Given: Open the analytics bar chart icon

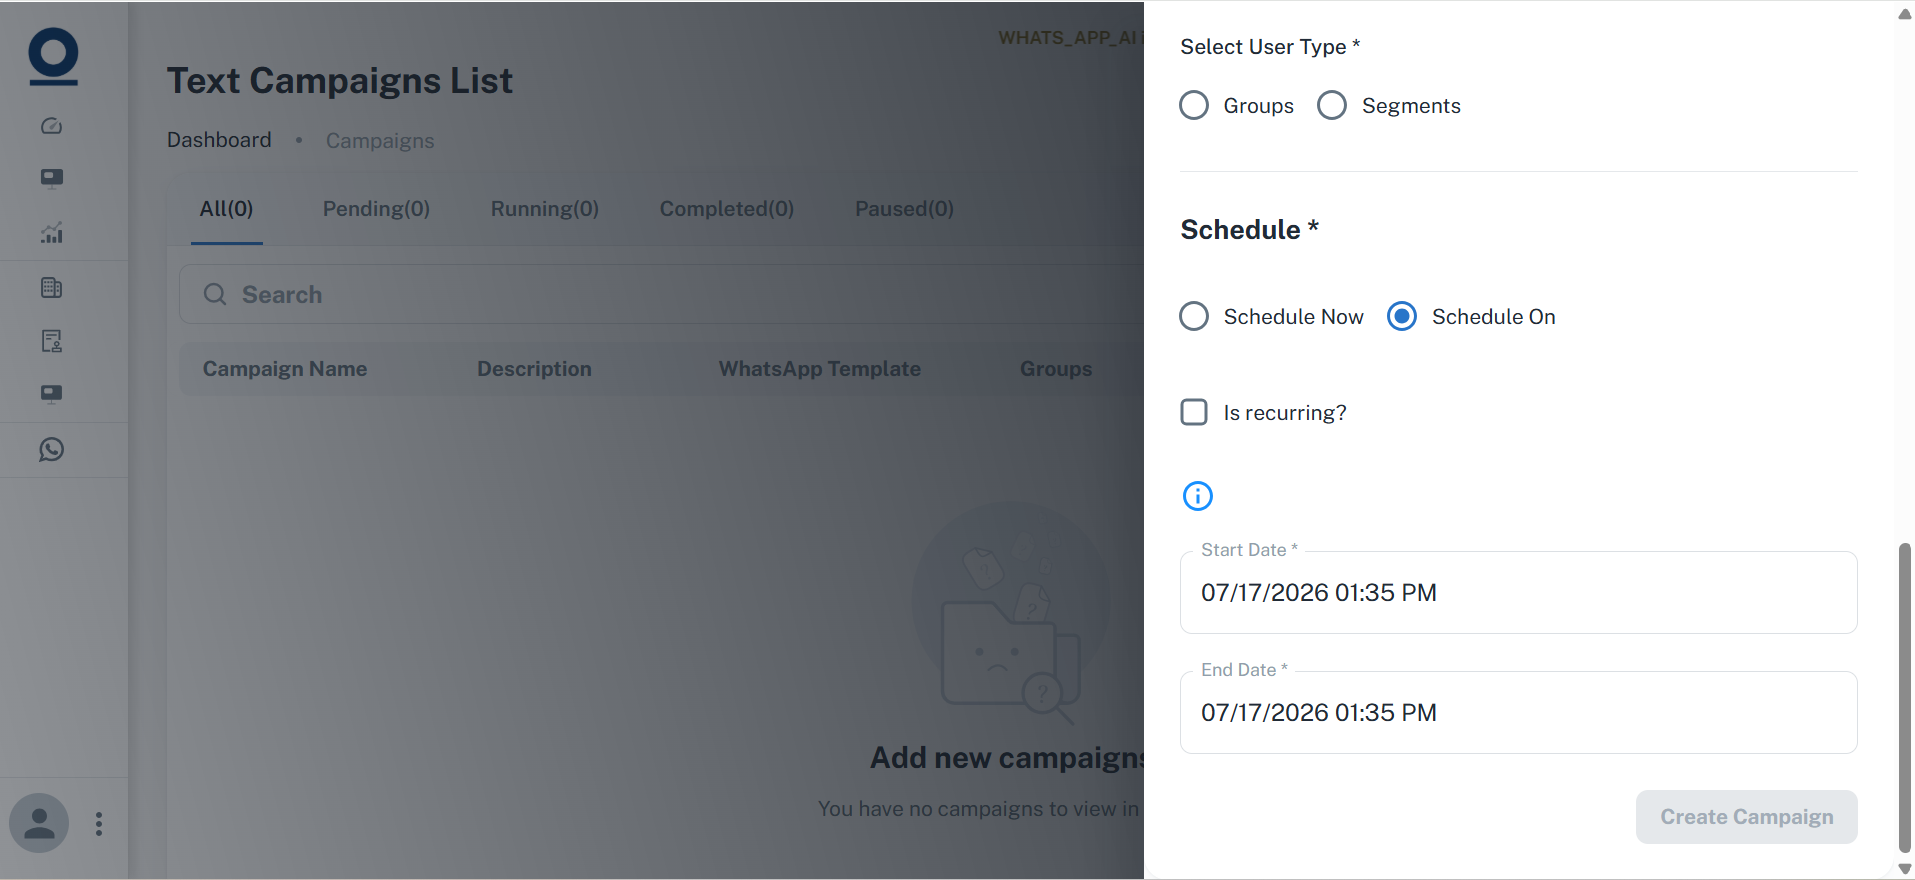Looking at the screenshot, I should 51,233.
